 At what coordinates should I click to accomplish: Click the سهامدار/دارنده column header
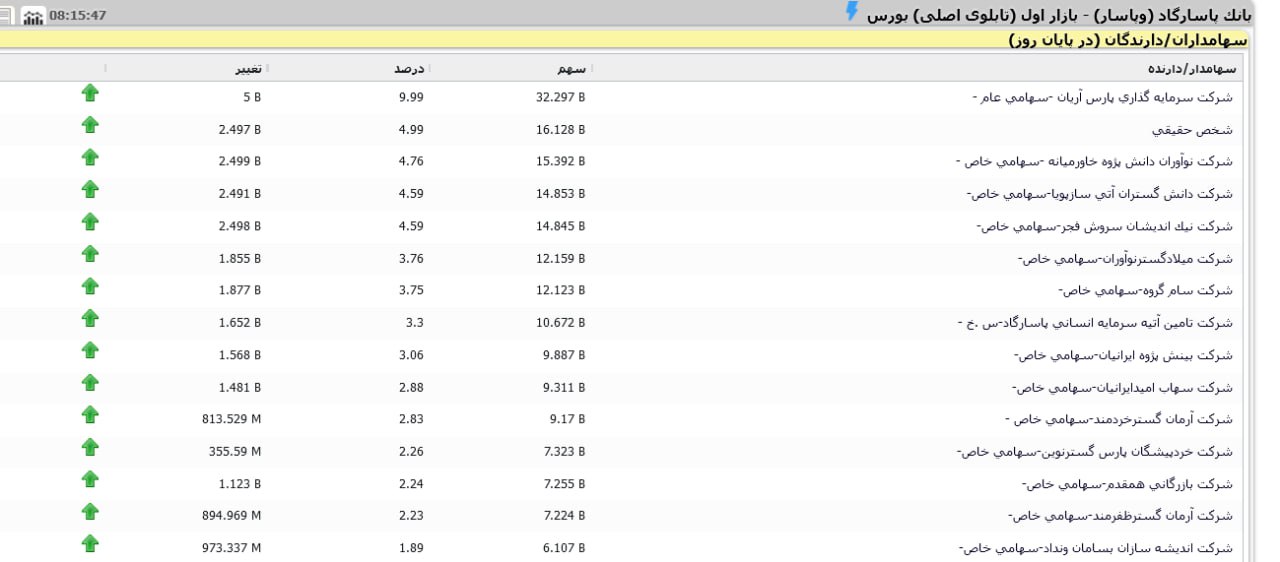click(x=1192, y=69)
